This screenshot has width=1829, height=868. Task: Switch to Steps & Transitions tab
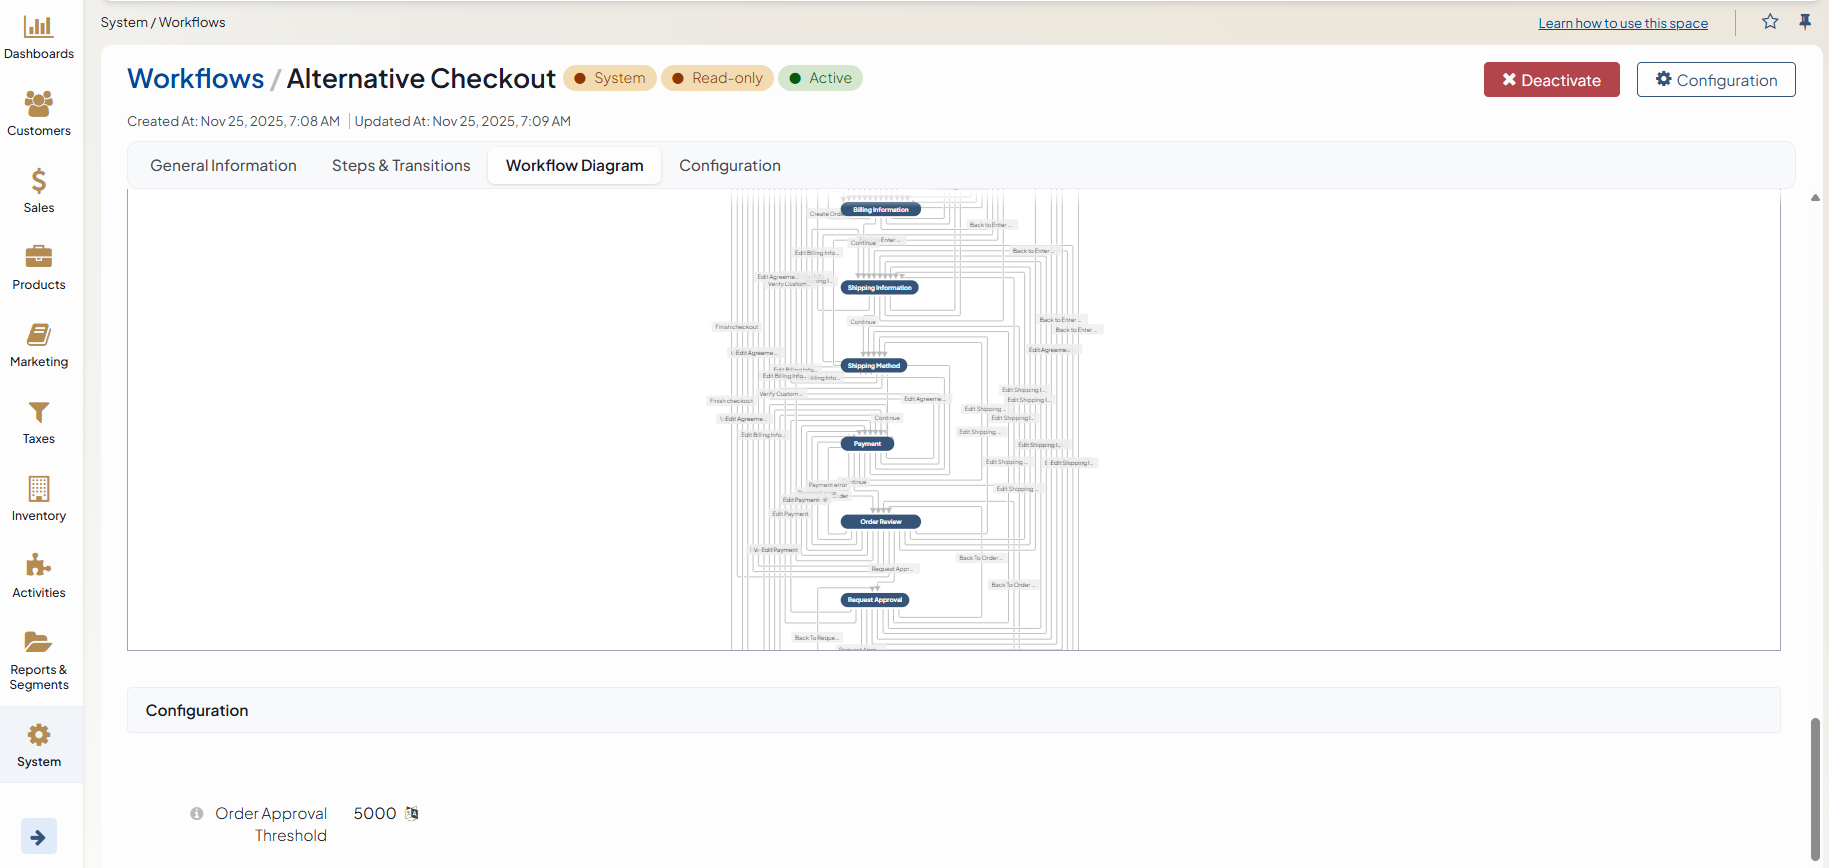[401, 166]
